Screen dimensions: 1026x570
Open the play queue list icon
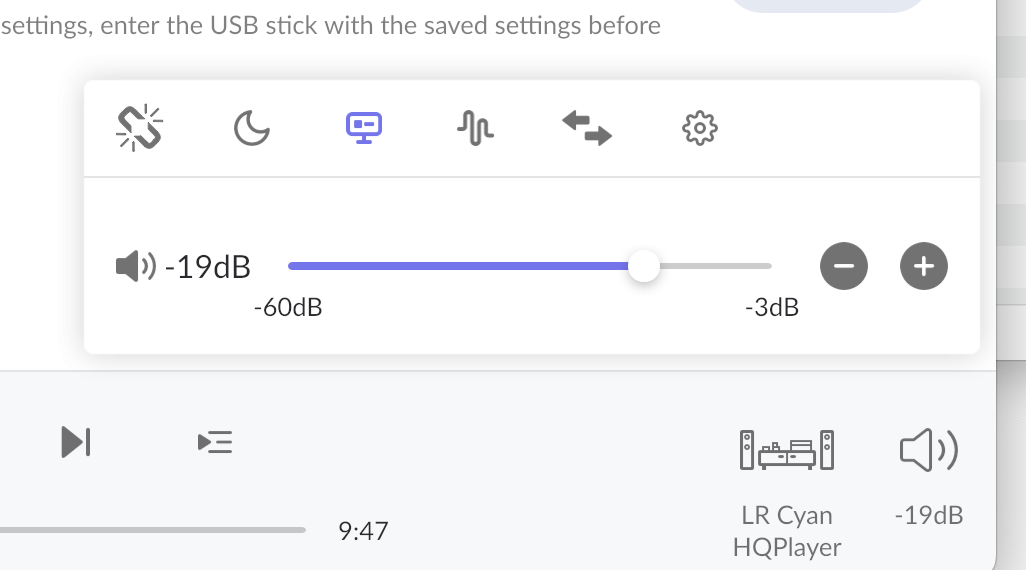tap(215, 442)
